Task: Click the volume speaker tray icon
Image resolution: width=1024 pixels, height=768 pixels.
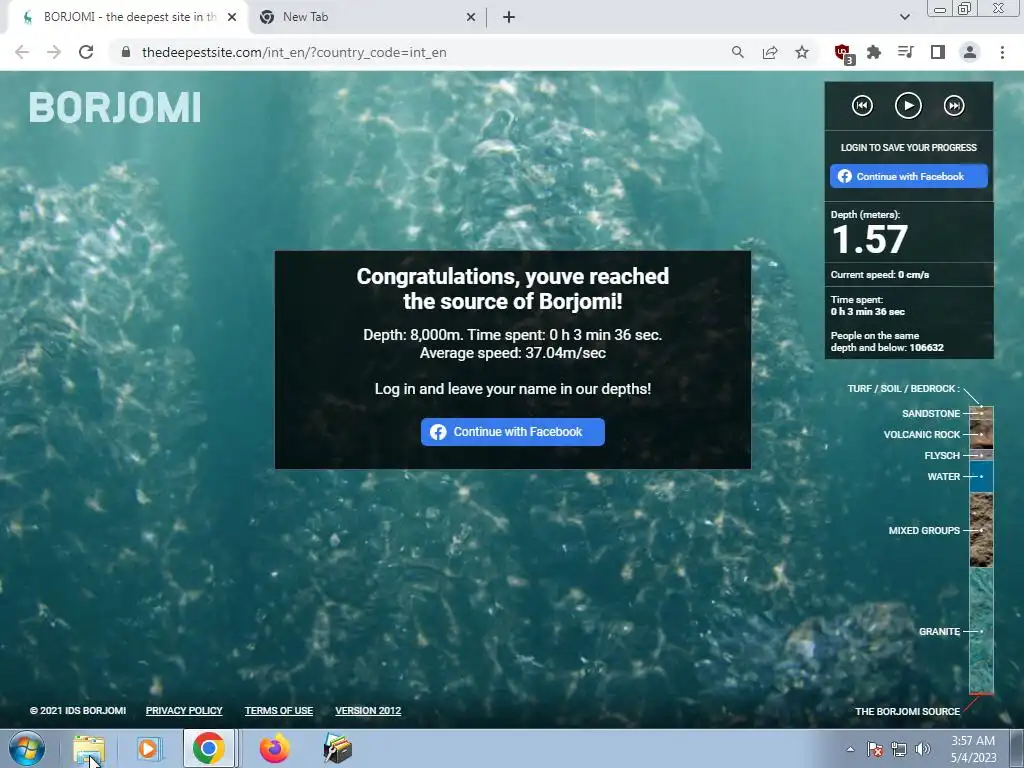Action: (x=923, y=749)
